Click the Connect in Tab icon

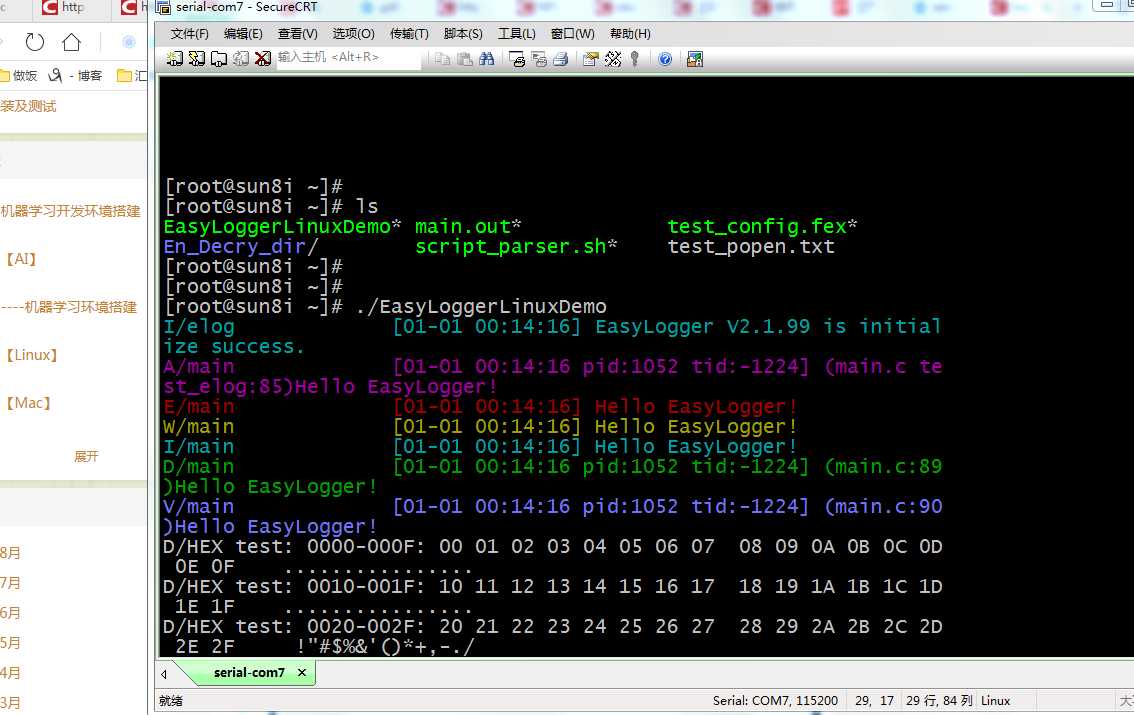tap(219, 59)
